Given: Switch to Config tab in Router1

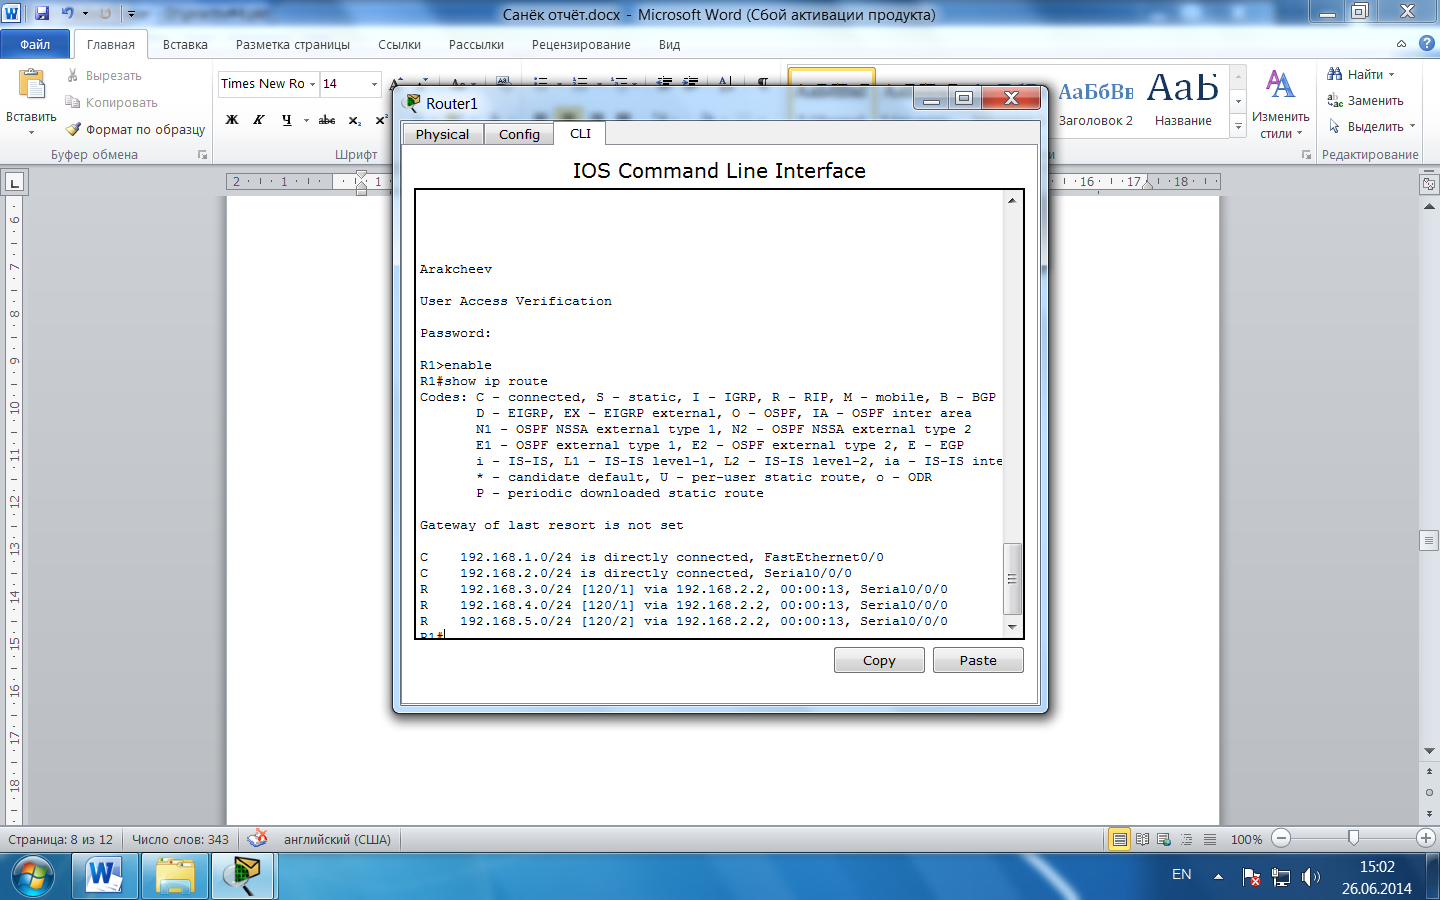Looking at the screenshot, I should [519, 134].
